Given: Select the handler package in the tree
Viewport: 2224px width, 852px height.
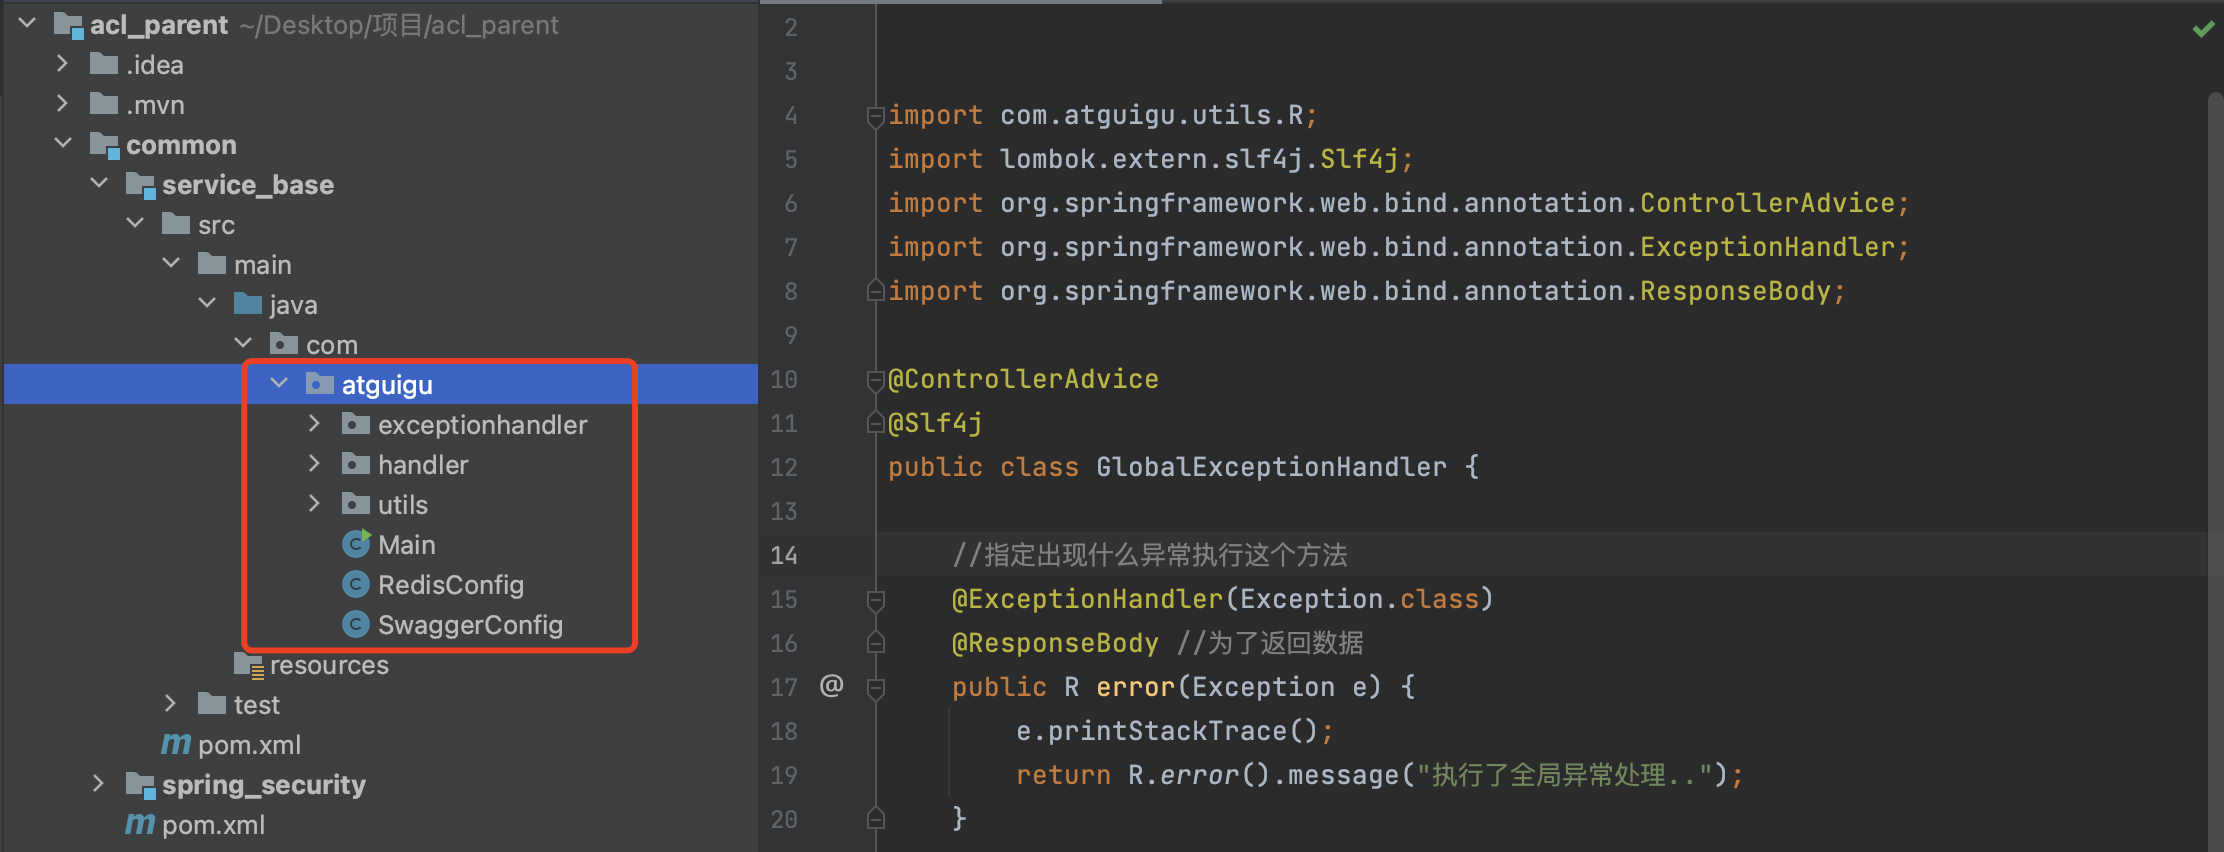Looking at the screenshot, I should pyautogui.click(x=422, y=465).
